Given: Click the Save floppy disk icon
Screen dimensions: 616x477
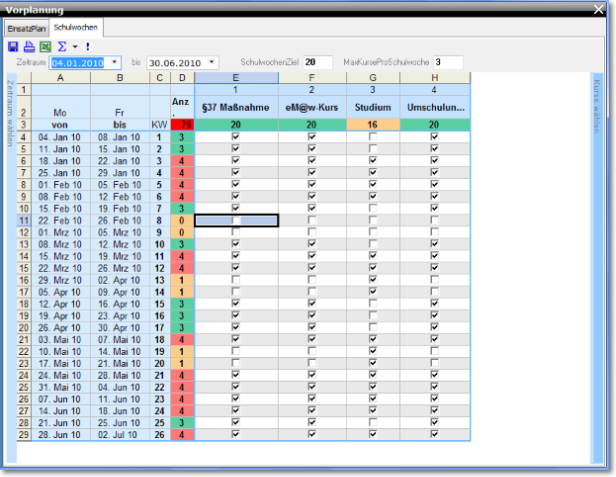Looking at the screenshot, I should (13, 46).
